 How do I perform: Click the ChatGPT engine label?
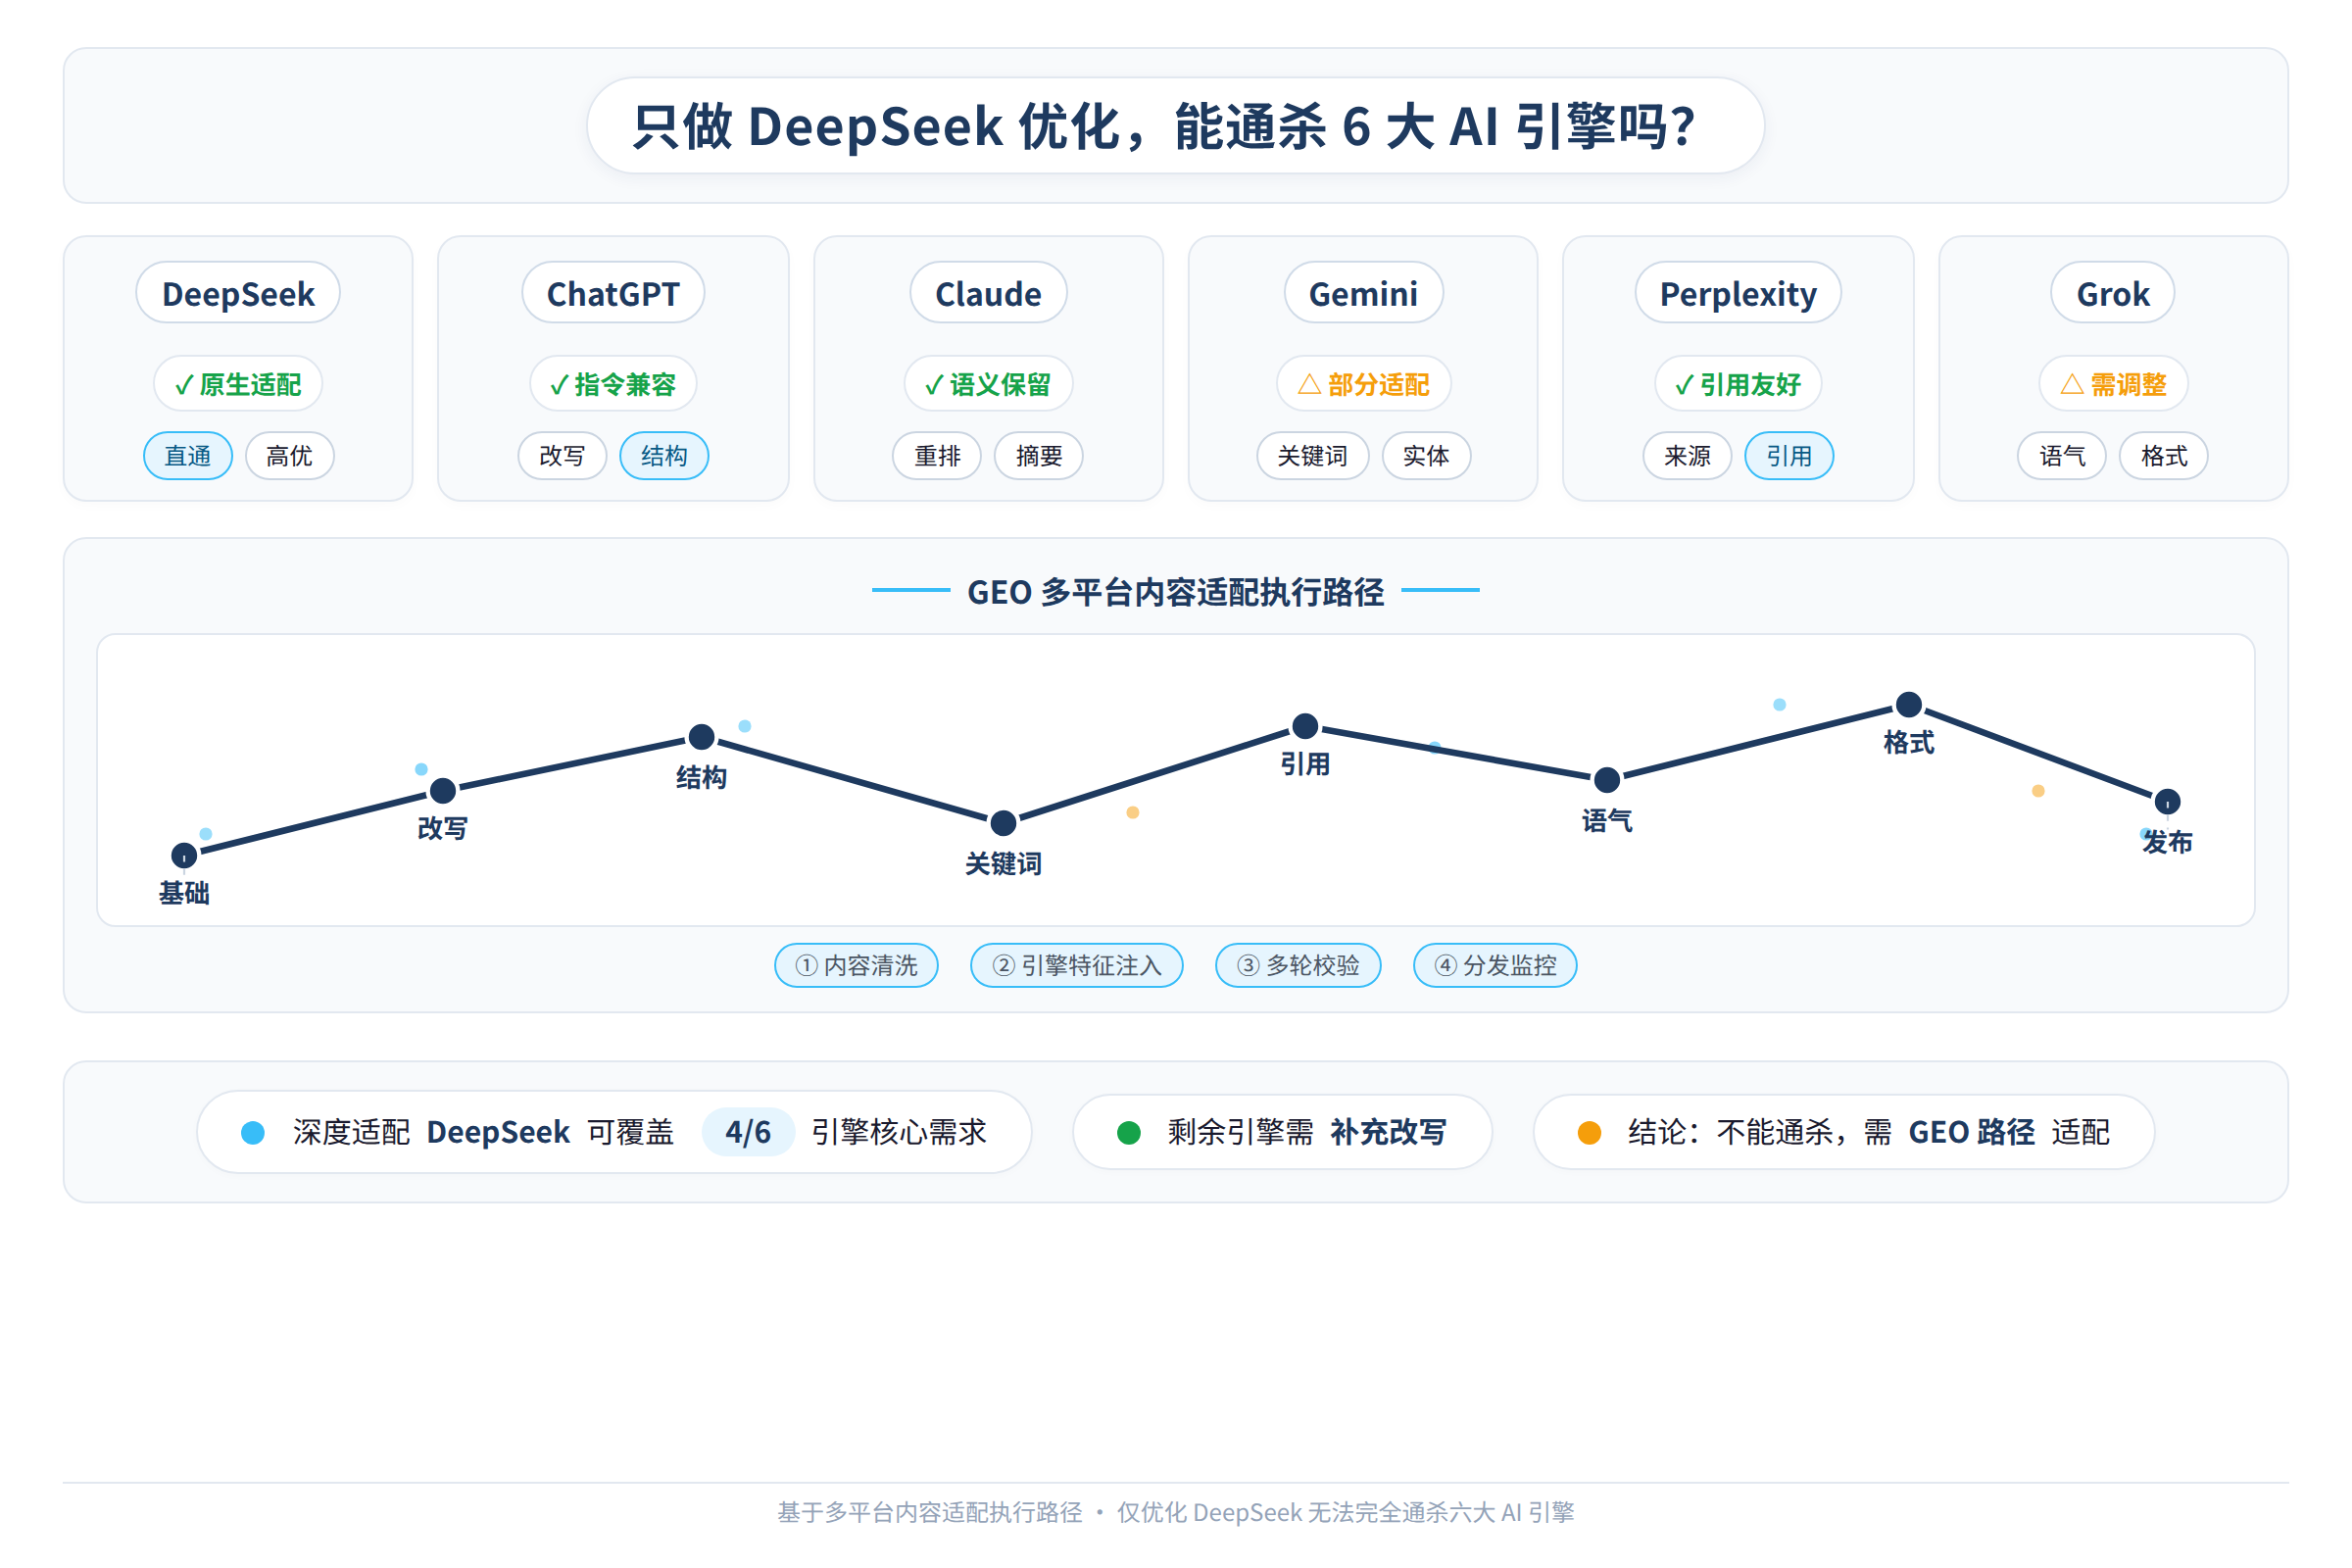pos(613,293)
